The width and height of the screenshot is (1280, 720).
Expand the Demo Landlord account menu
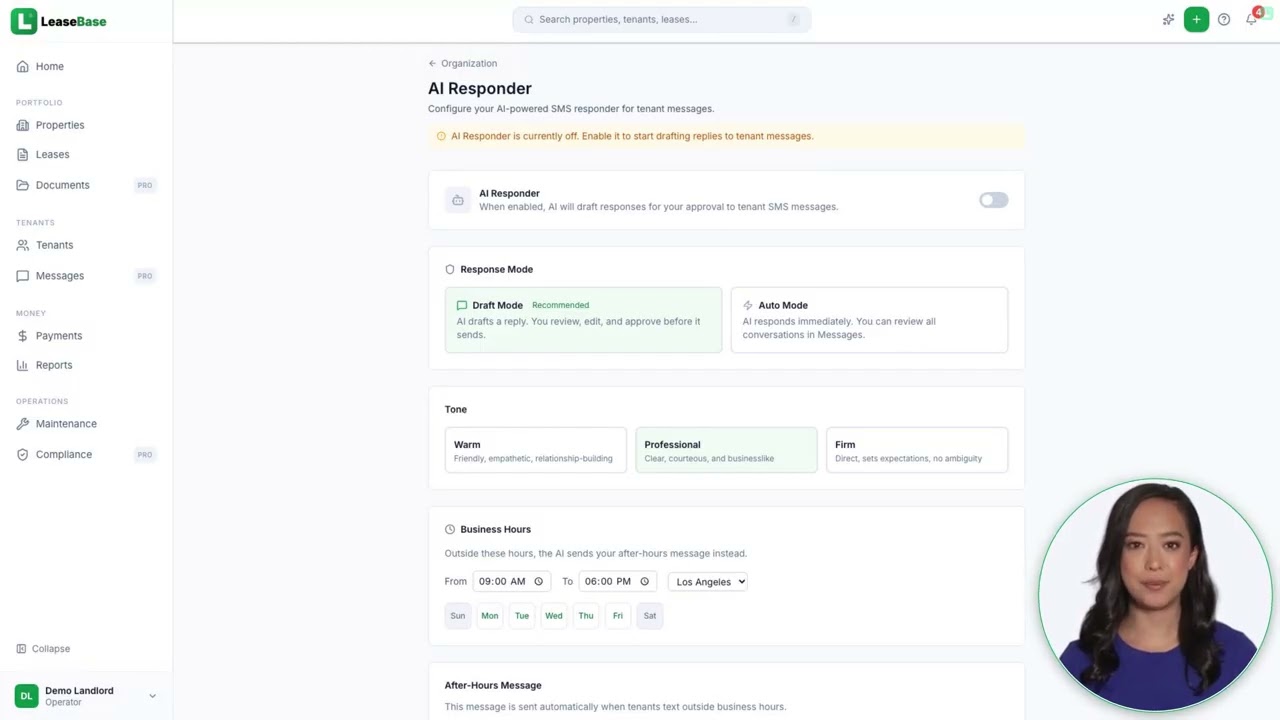(86, 696)
